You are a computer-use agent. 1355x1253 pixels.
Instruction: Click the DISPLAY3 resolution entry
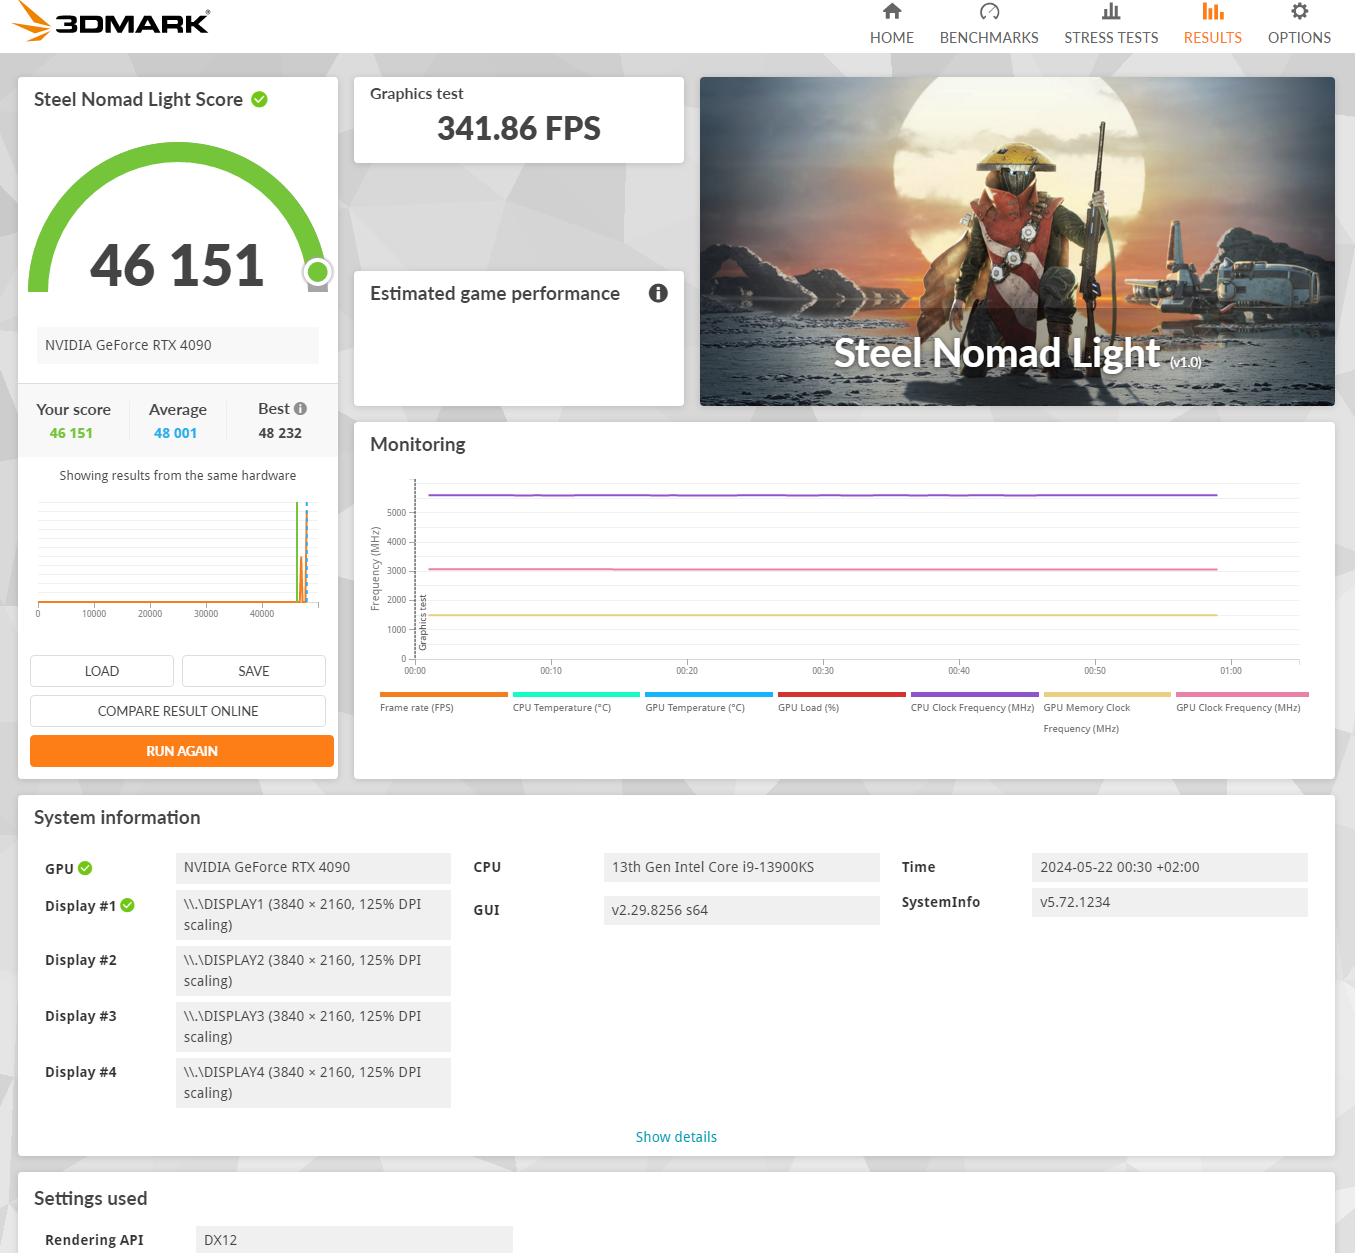[313, 1026]
